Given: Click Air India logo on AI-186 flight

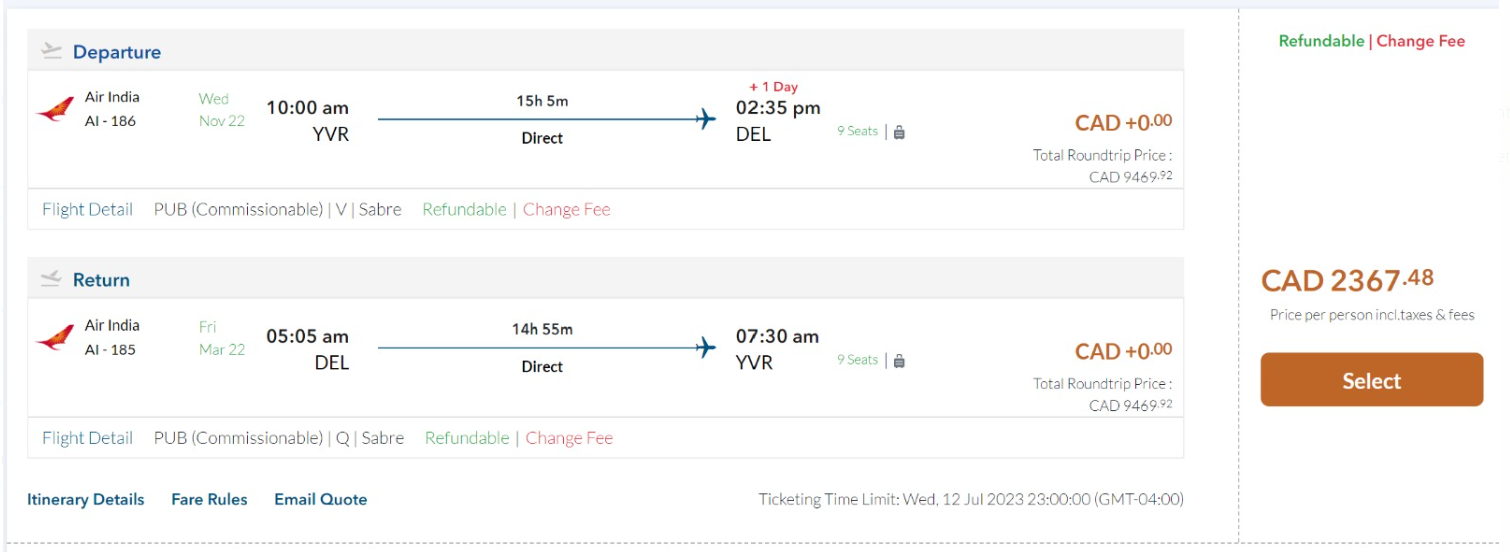Looking at the screenshot, I should (55, 110).
